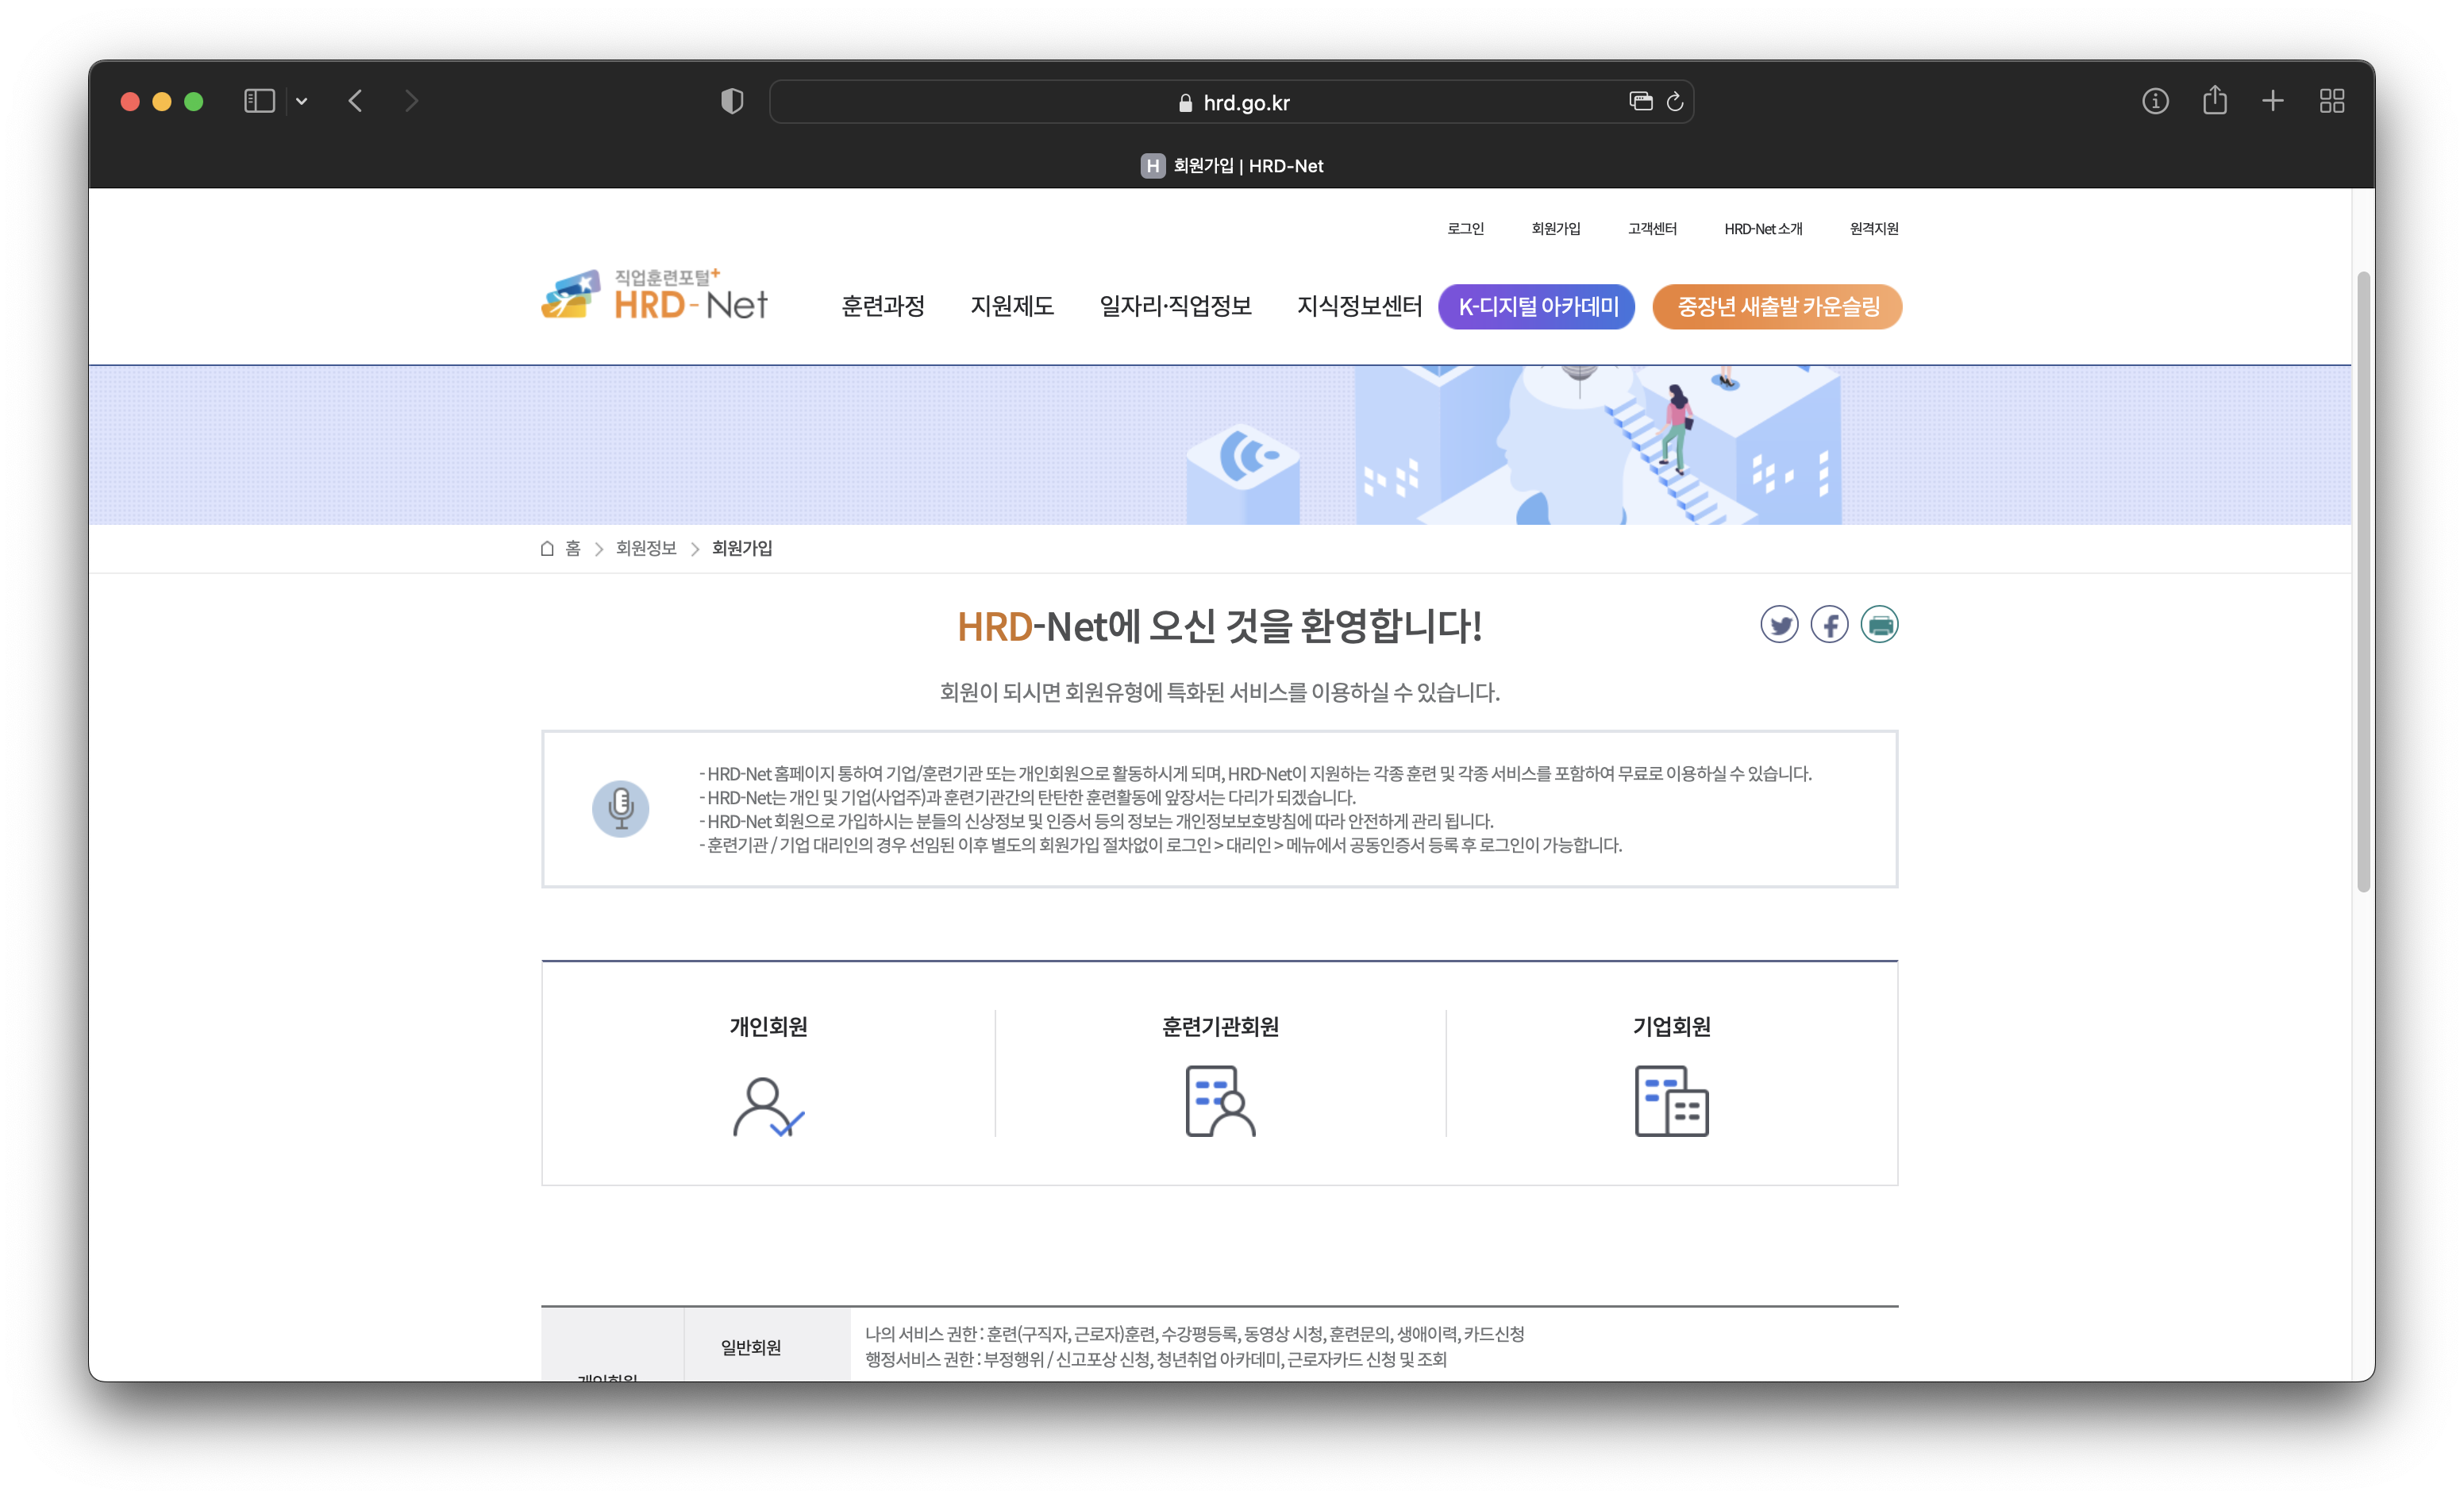The width and height of the screenshot is (2464, 1499).
Task: Click the 일반회원 table cell
Action: pos(767,1346)
